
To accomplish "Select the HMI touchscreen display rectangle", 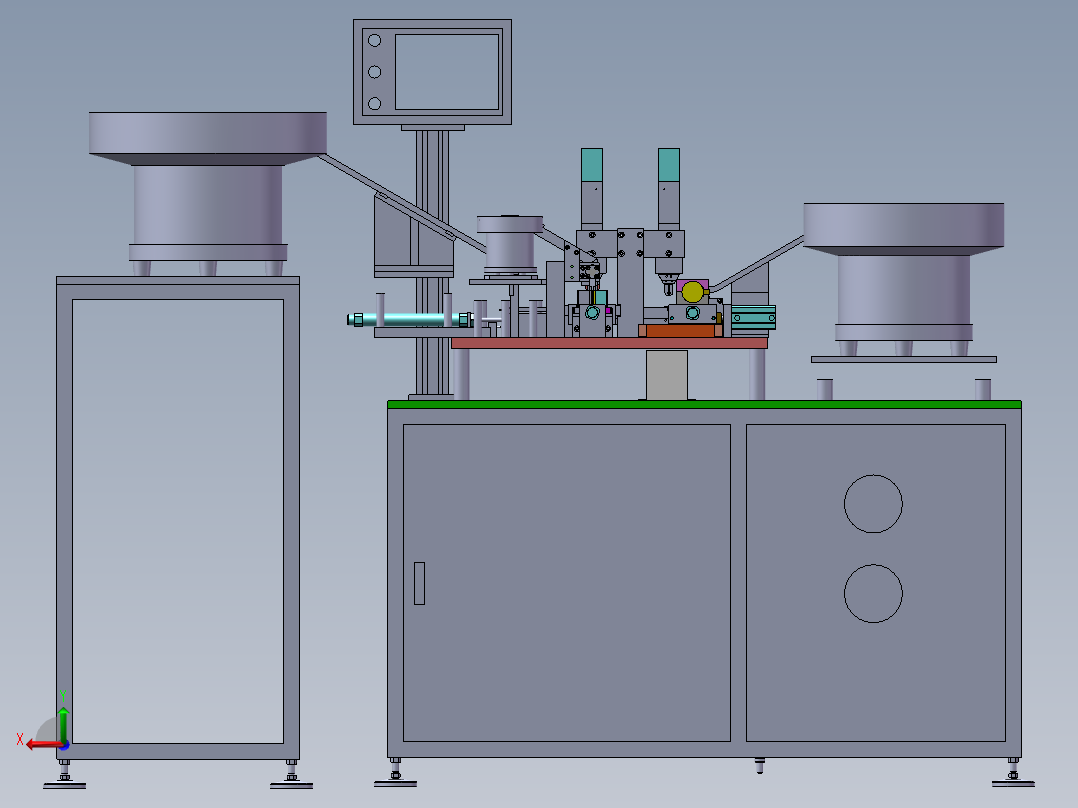I will (447, 72).
